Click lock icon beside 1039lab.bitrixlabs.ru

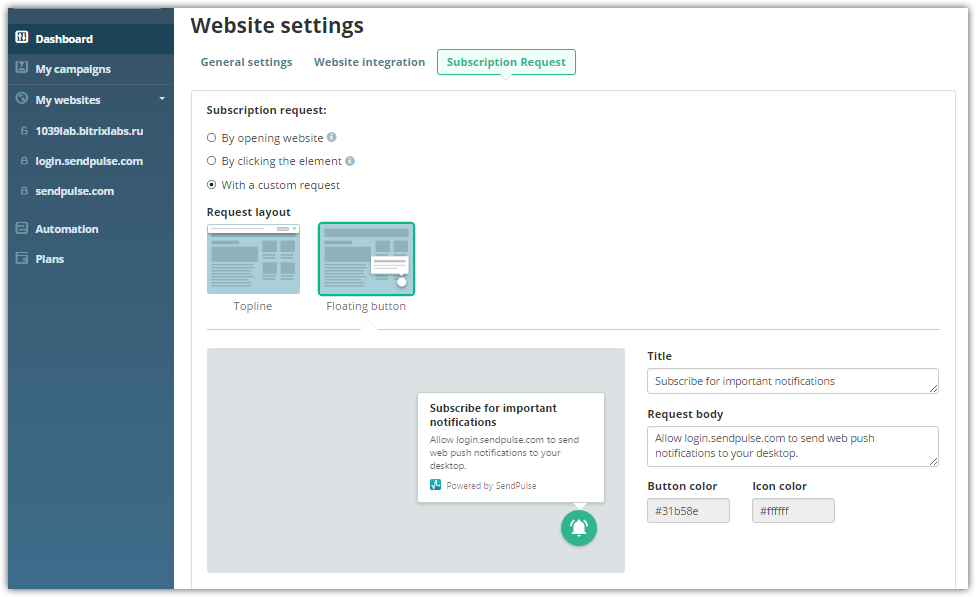24,131
